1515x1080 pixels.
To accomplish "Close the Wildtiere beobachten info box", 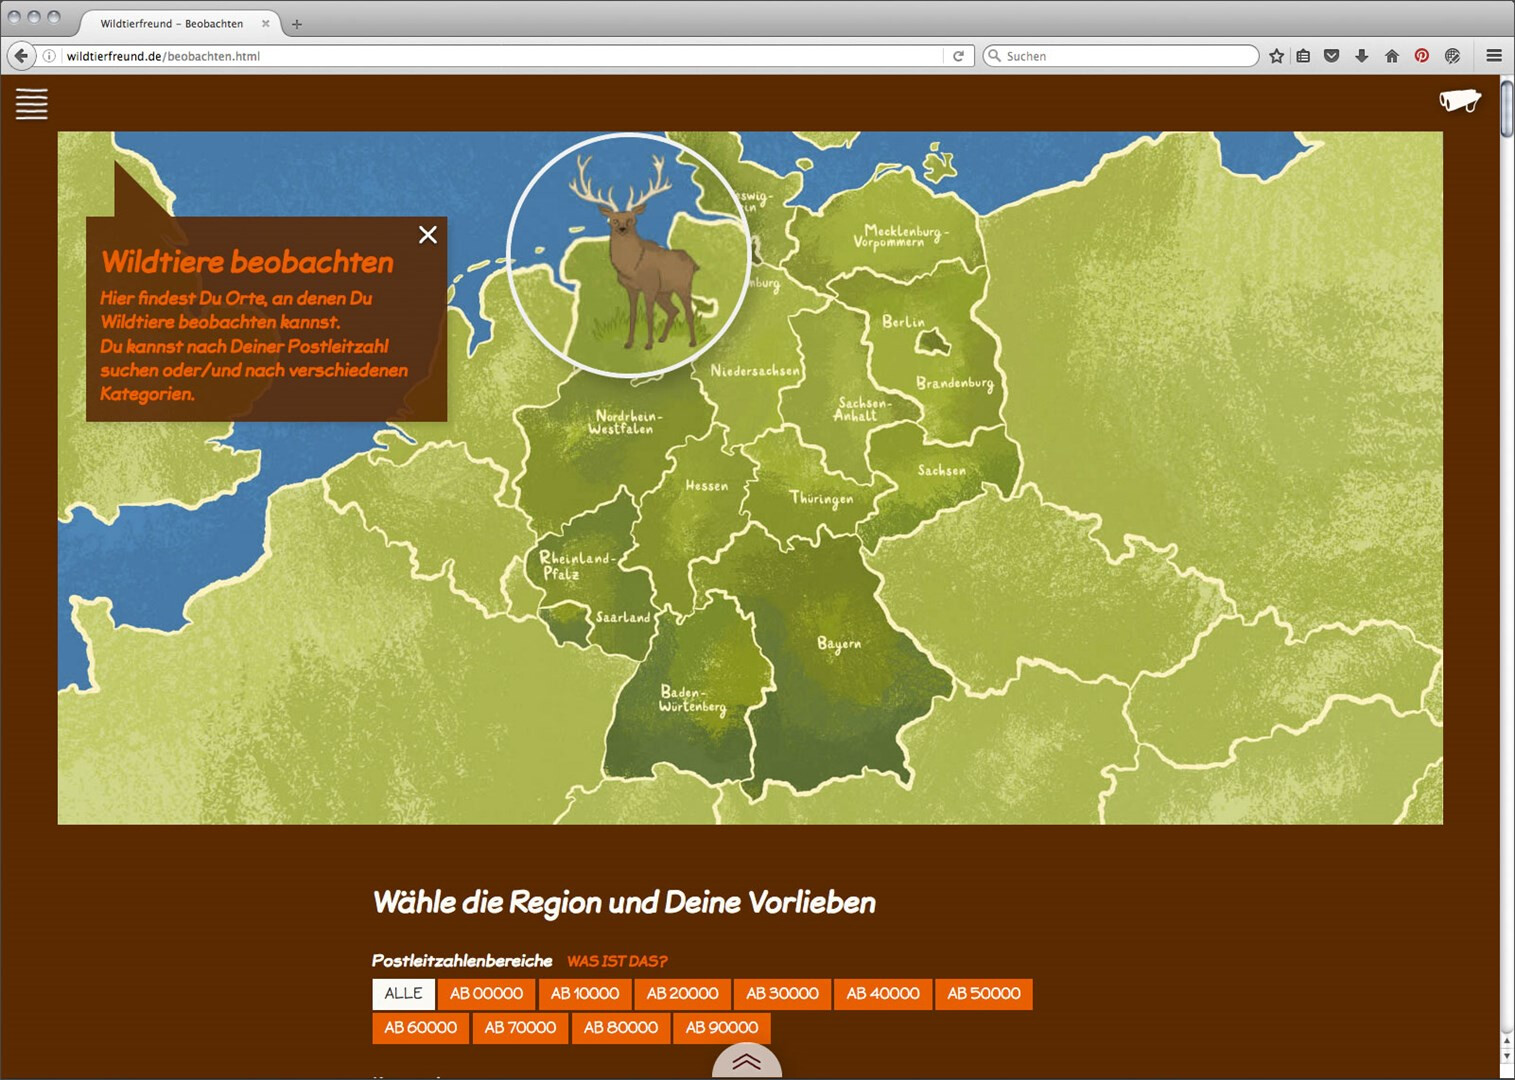I will 428,235.
